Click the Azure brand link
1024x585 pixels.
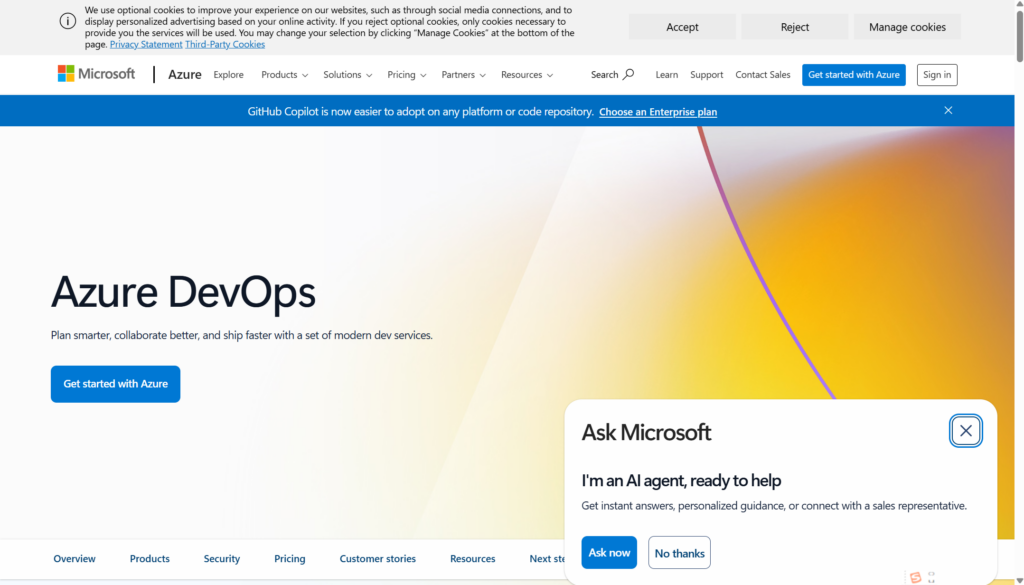(x=185, y=74)
